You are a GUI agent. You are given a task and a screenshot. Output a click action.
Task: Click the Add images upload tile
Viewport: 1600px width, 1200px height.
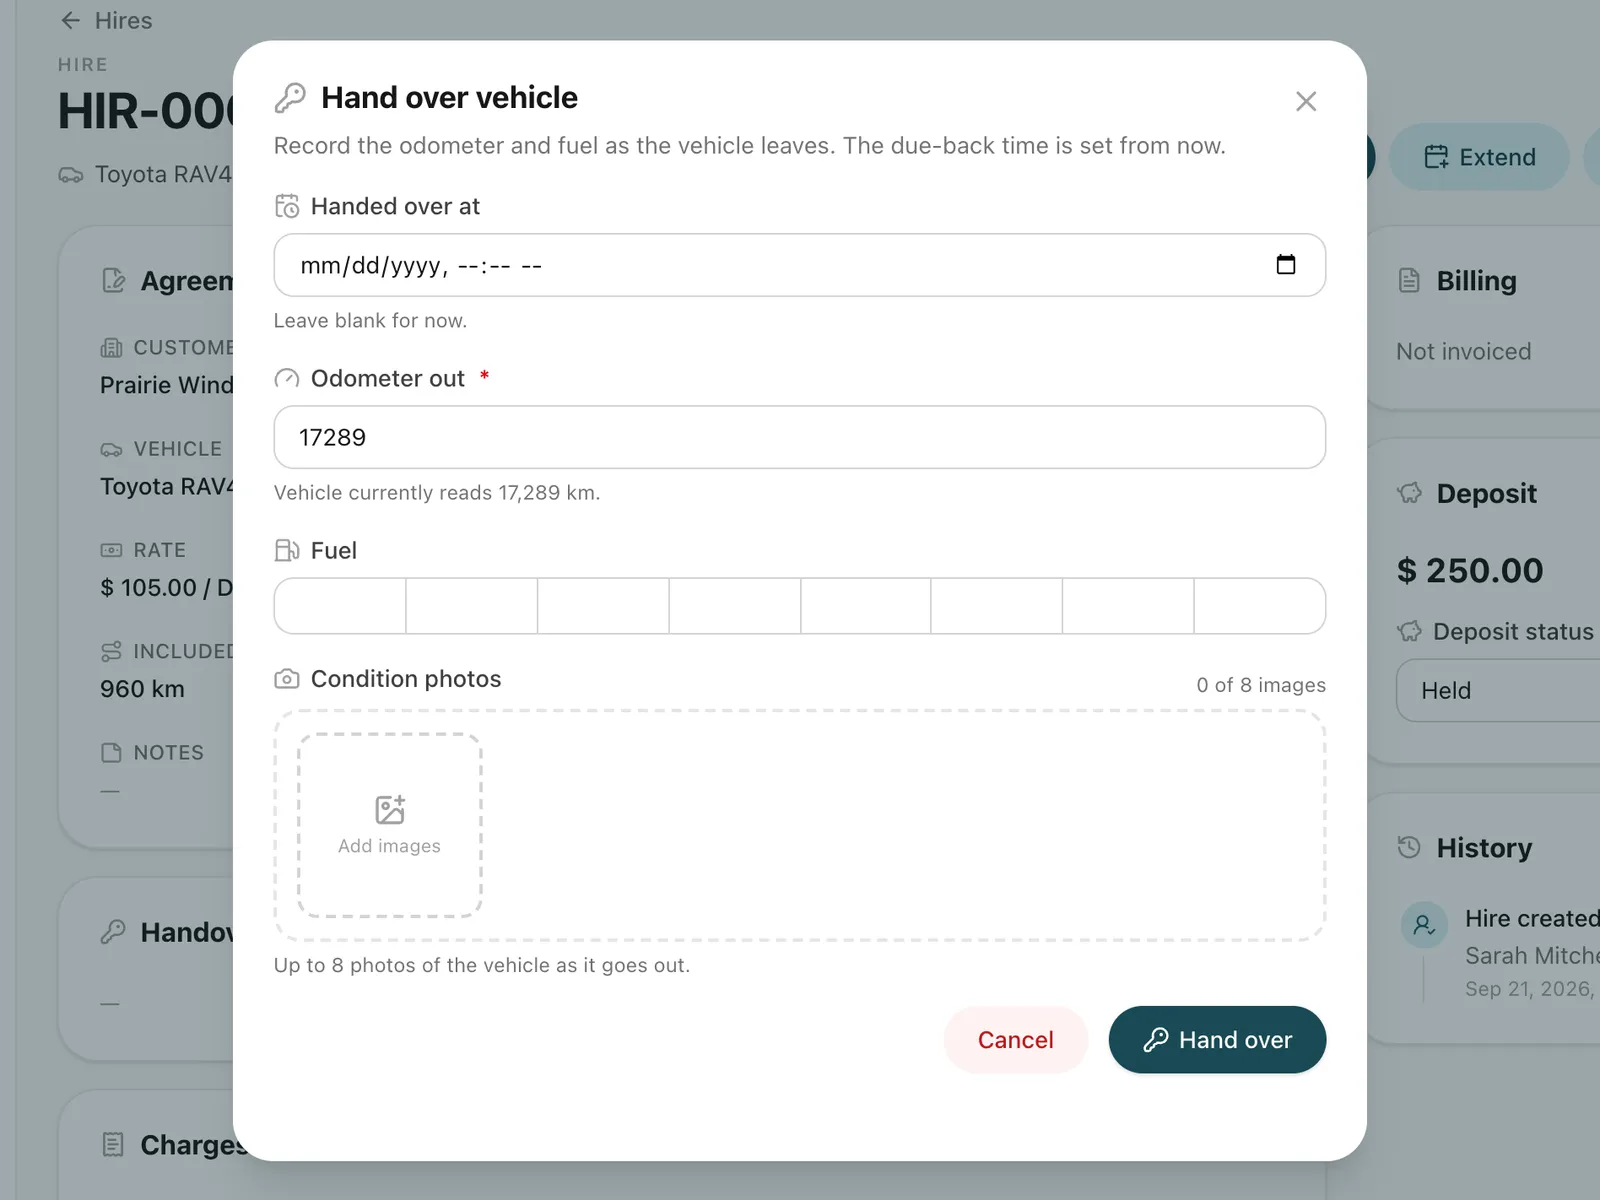(390, 826)
